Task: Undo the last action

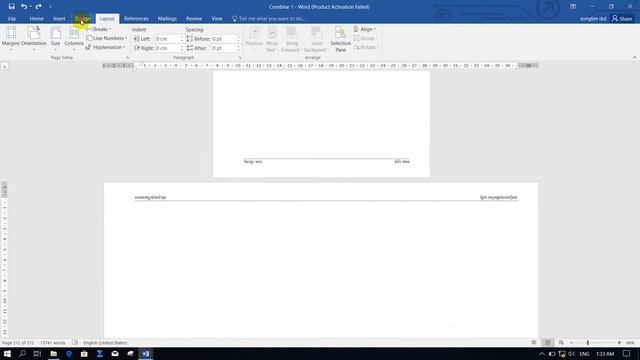Action: pos(24,7)
